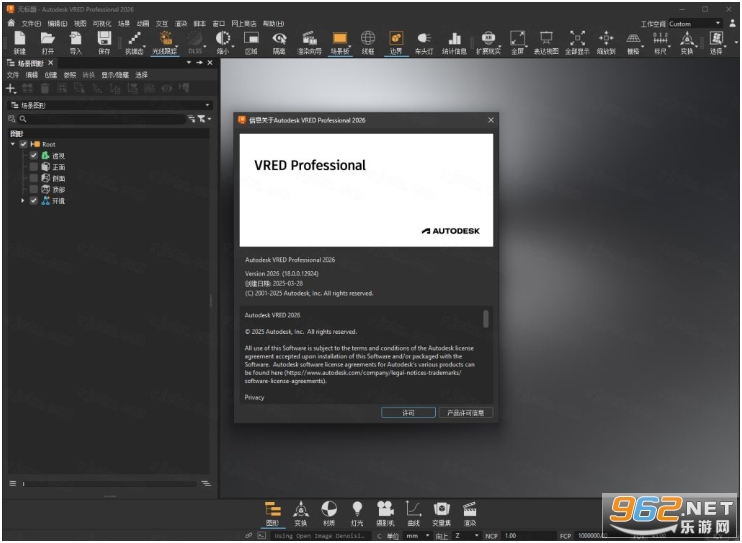Image resolution: width=742 pixels, height=543 pixels.
Task: Click the scenegraph search input field
Action: tap(104, 119)
